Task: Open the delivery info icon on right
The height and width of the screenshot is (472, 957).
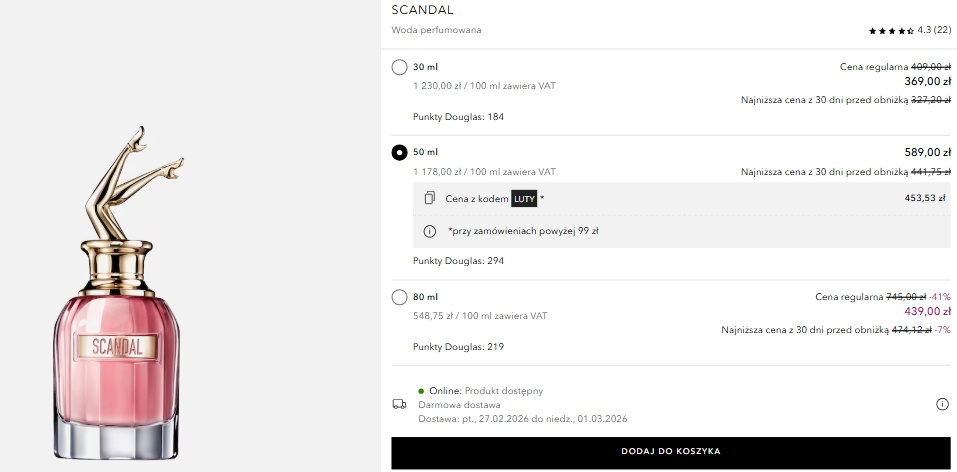Action: [942, 404]
